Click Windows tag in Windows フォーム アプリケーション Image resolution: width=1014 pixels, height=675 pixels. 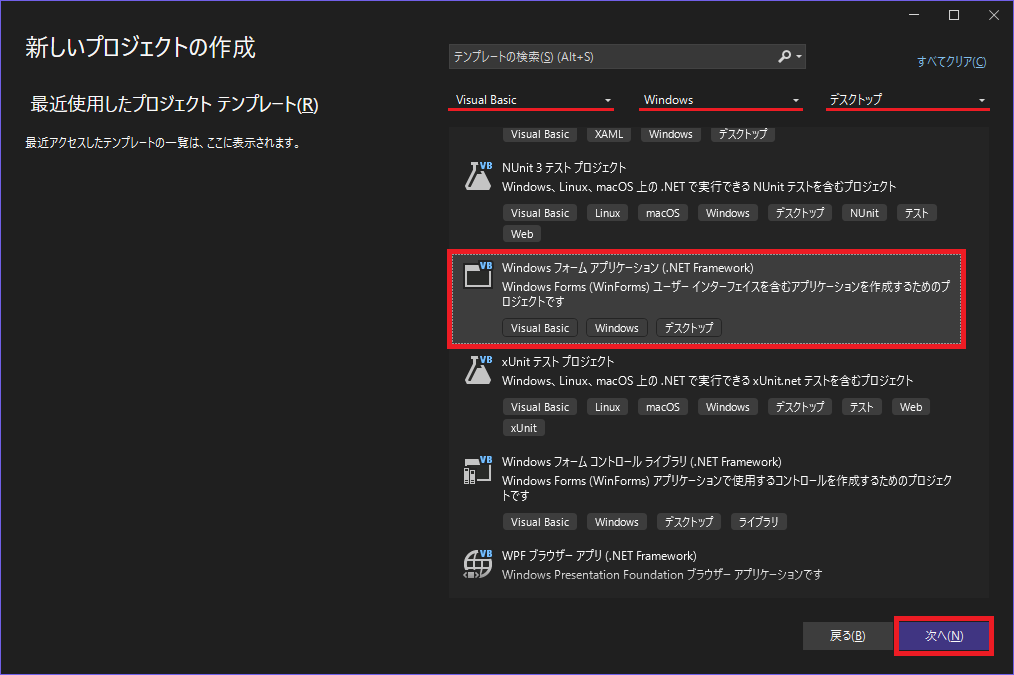click(x=616, y=328)
